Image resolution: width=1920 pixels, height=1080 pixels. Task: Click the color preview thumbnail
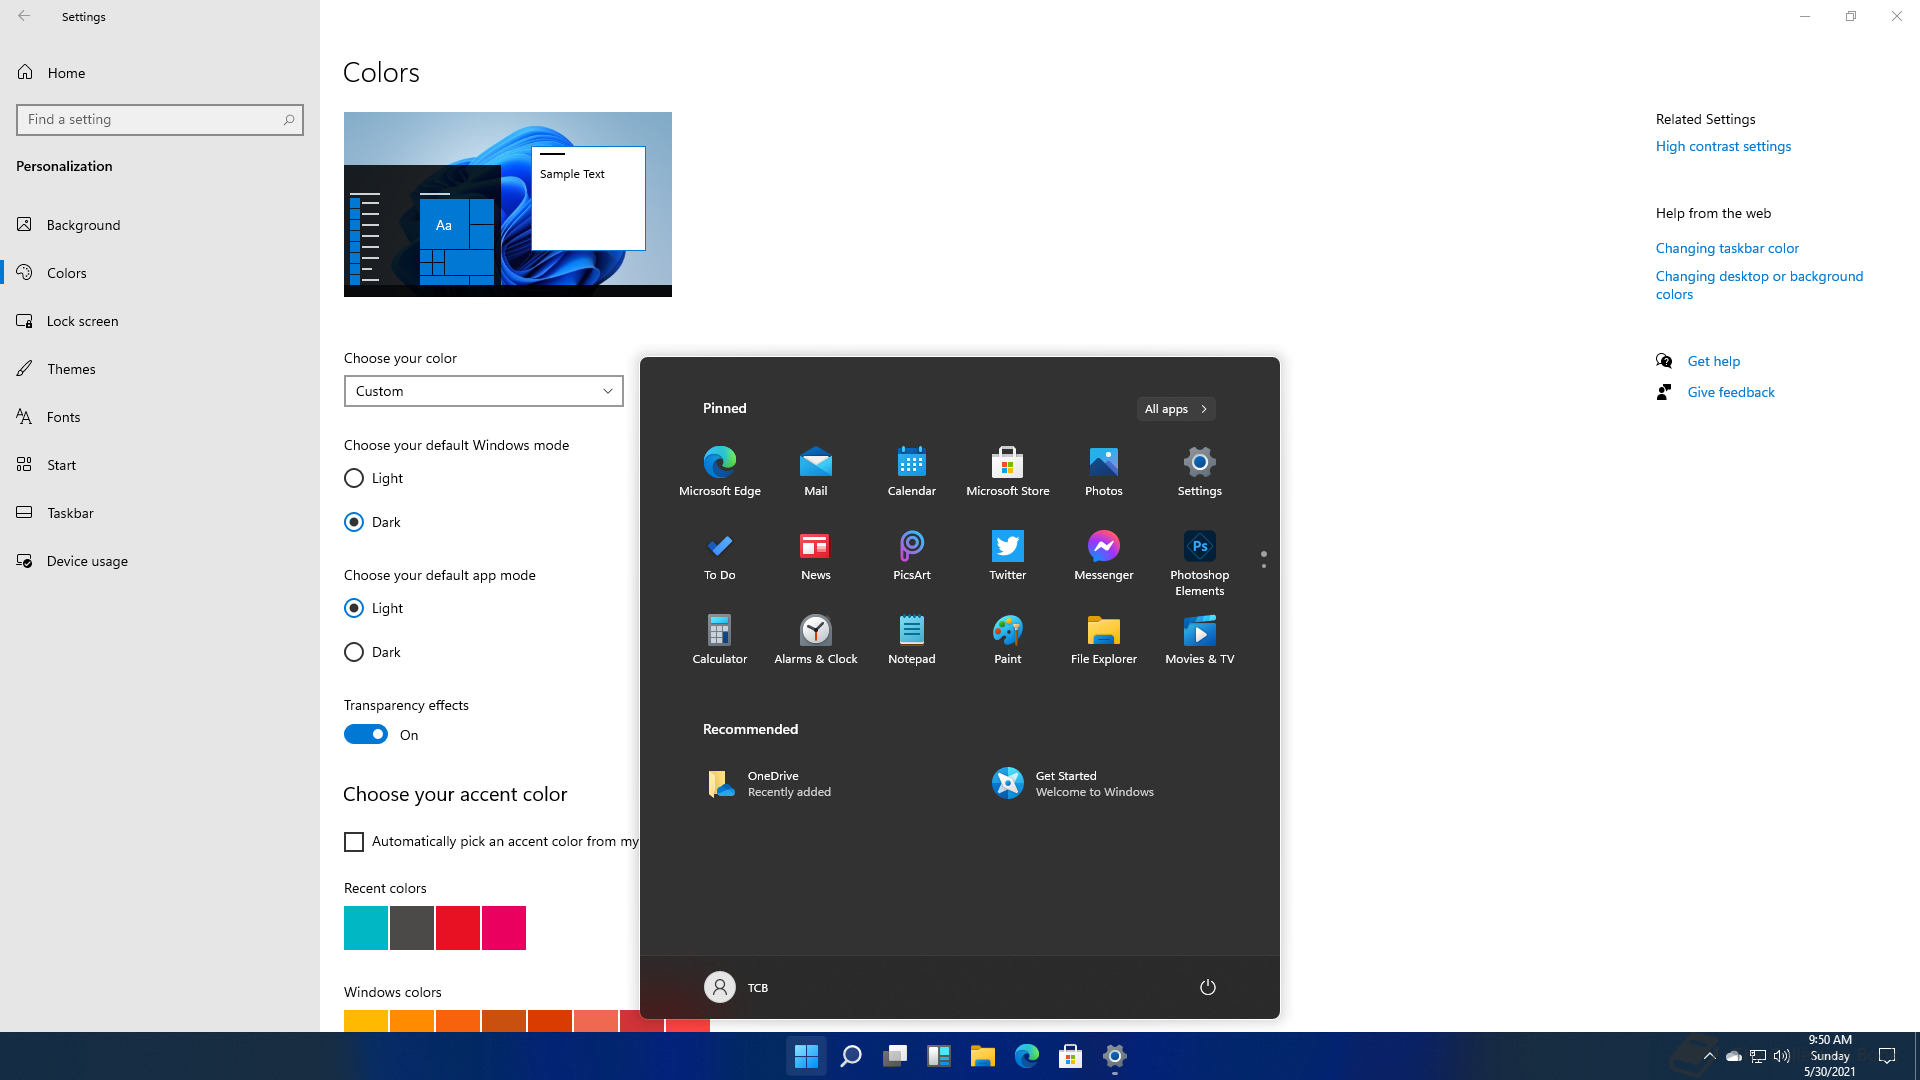coord(508,204)
